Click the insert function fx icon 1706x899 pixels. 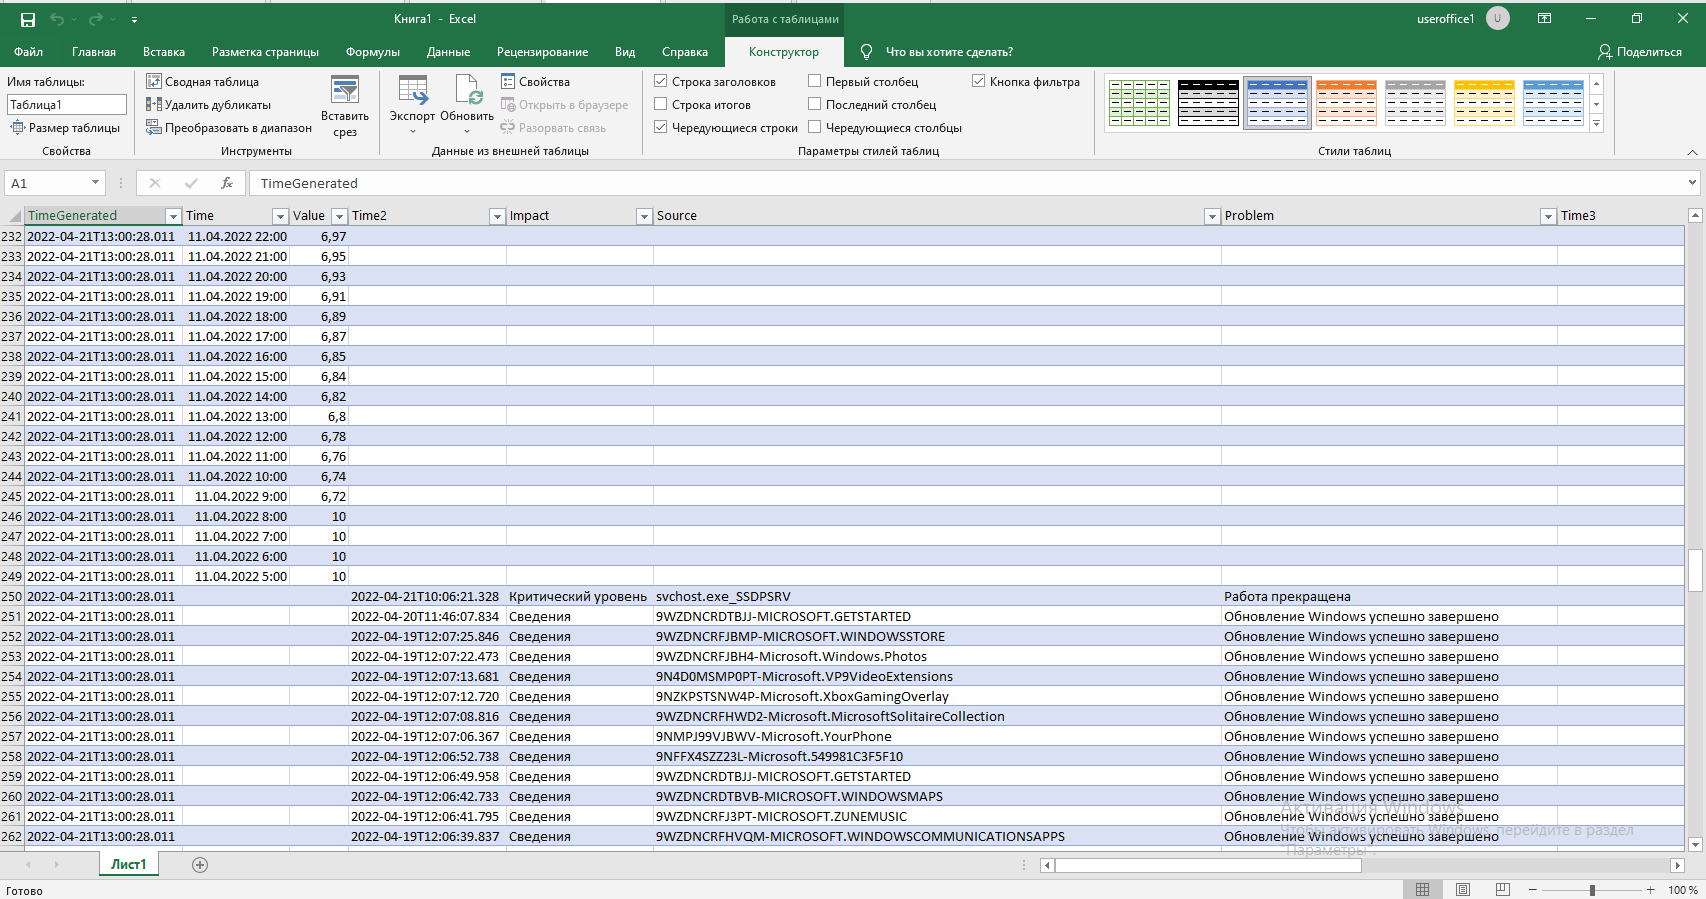pyautogui.click(x=227, y=183)
